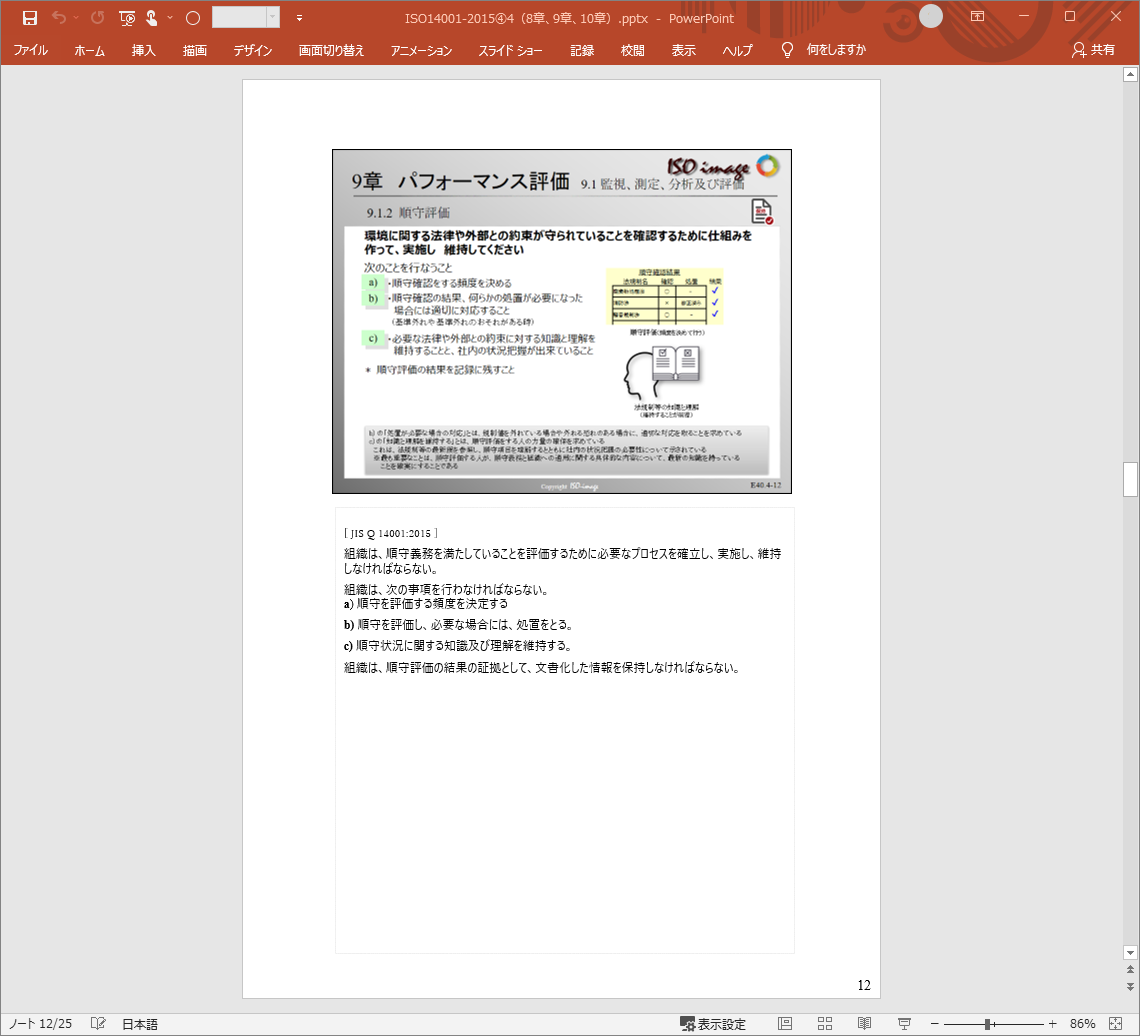Open the empty combo box dropdown in title bar

coord(273,18)
